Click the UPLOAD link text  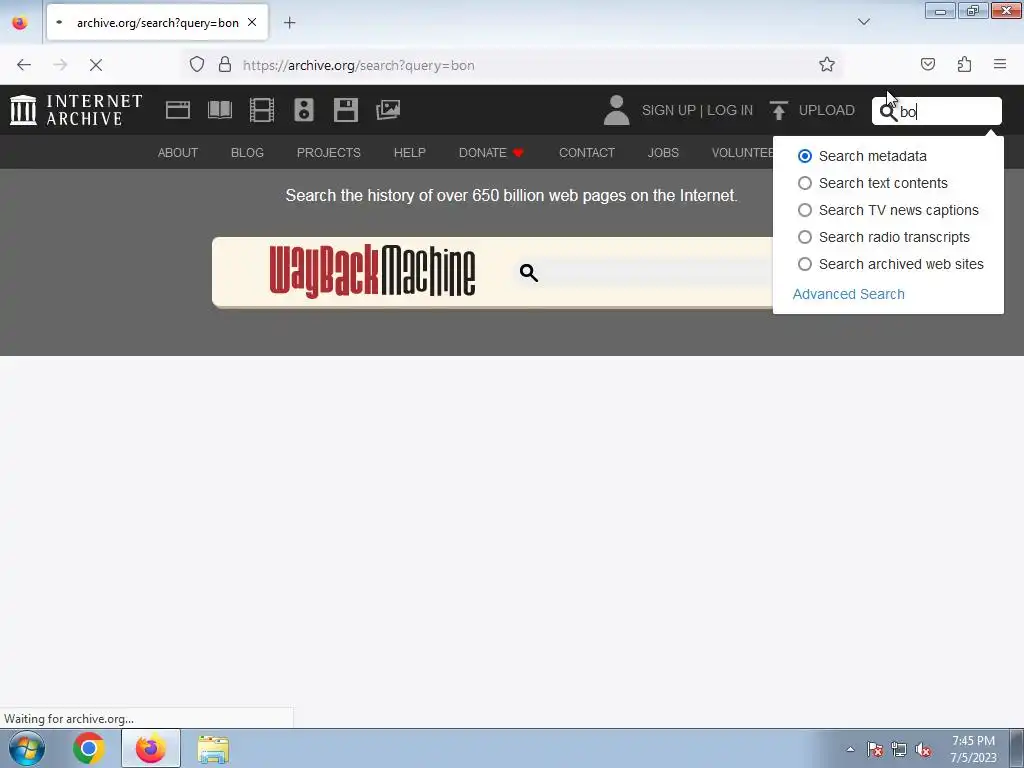(x=826, y=110)
